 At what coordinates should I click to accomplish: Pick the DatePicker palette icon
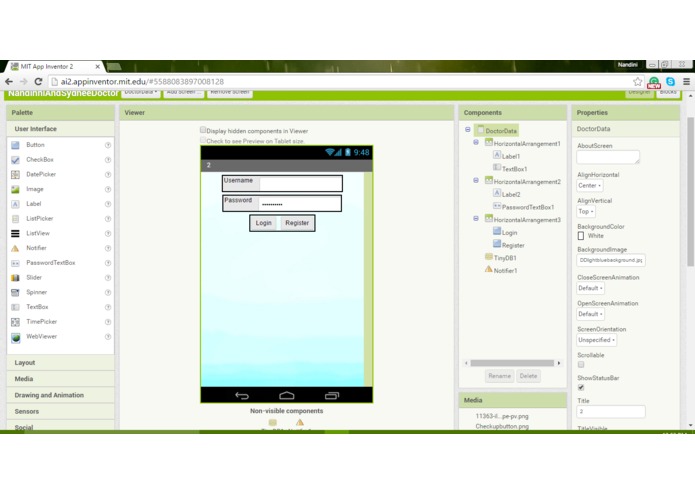[x=16, y=175]
